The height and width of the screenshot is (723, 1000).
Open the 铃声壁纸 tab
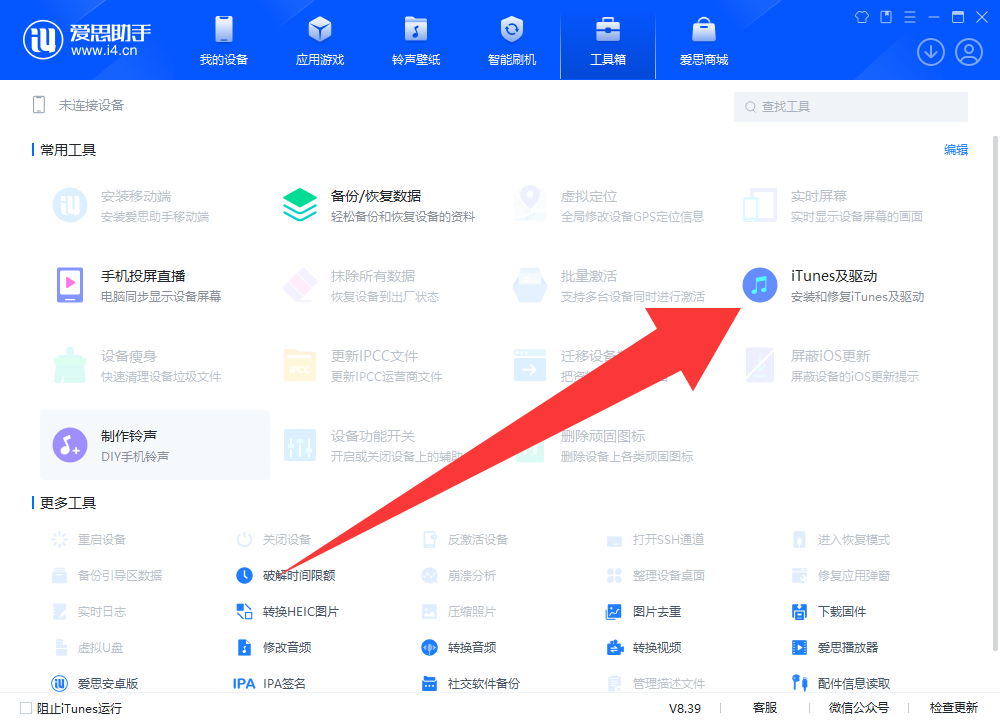(x=416, y=40)
